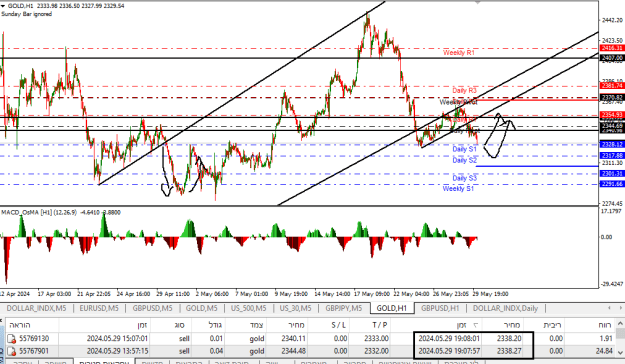The height and width of the screenshot is (364, 625).
Task: Click the chart shift triangle marker on the chart's top edge
Action: click(478, 2)
